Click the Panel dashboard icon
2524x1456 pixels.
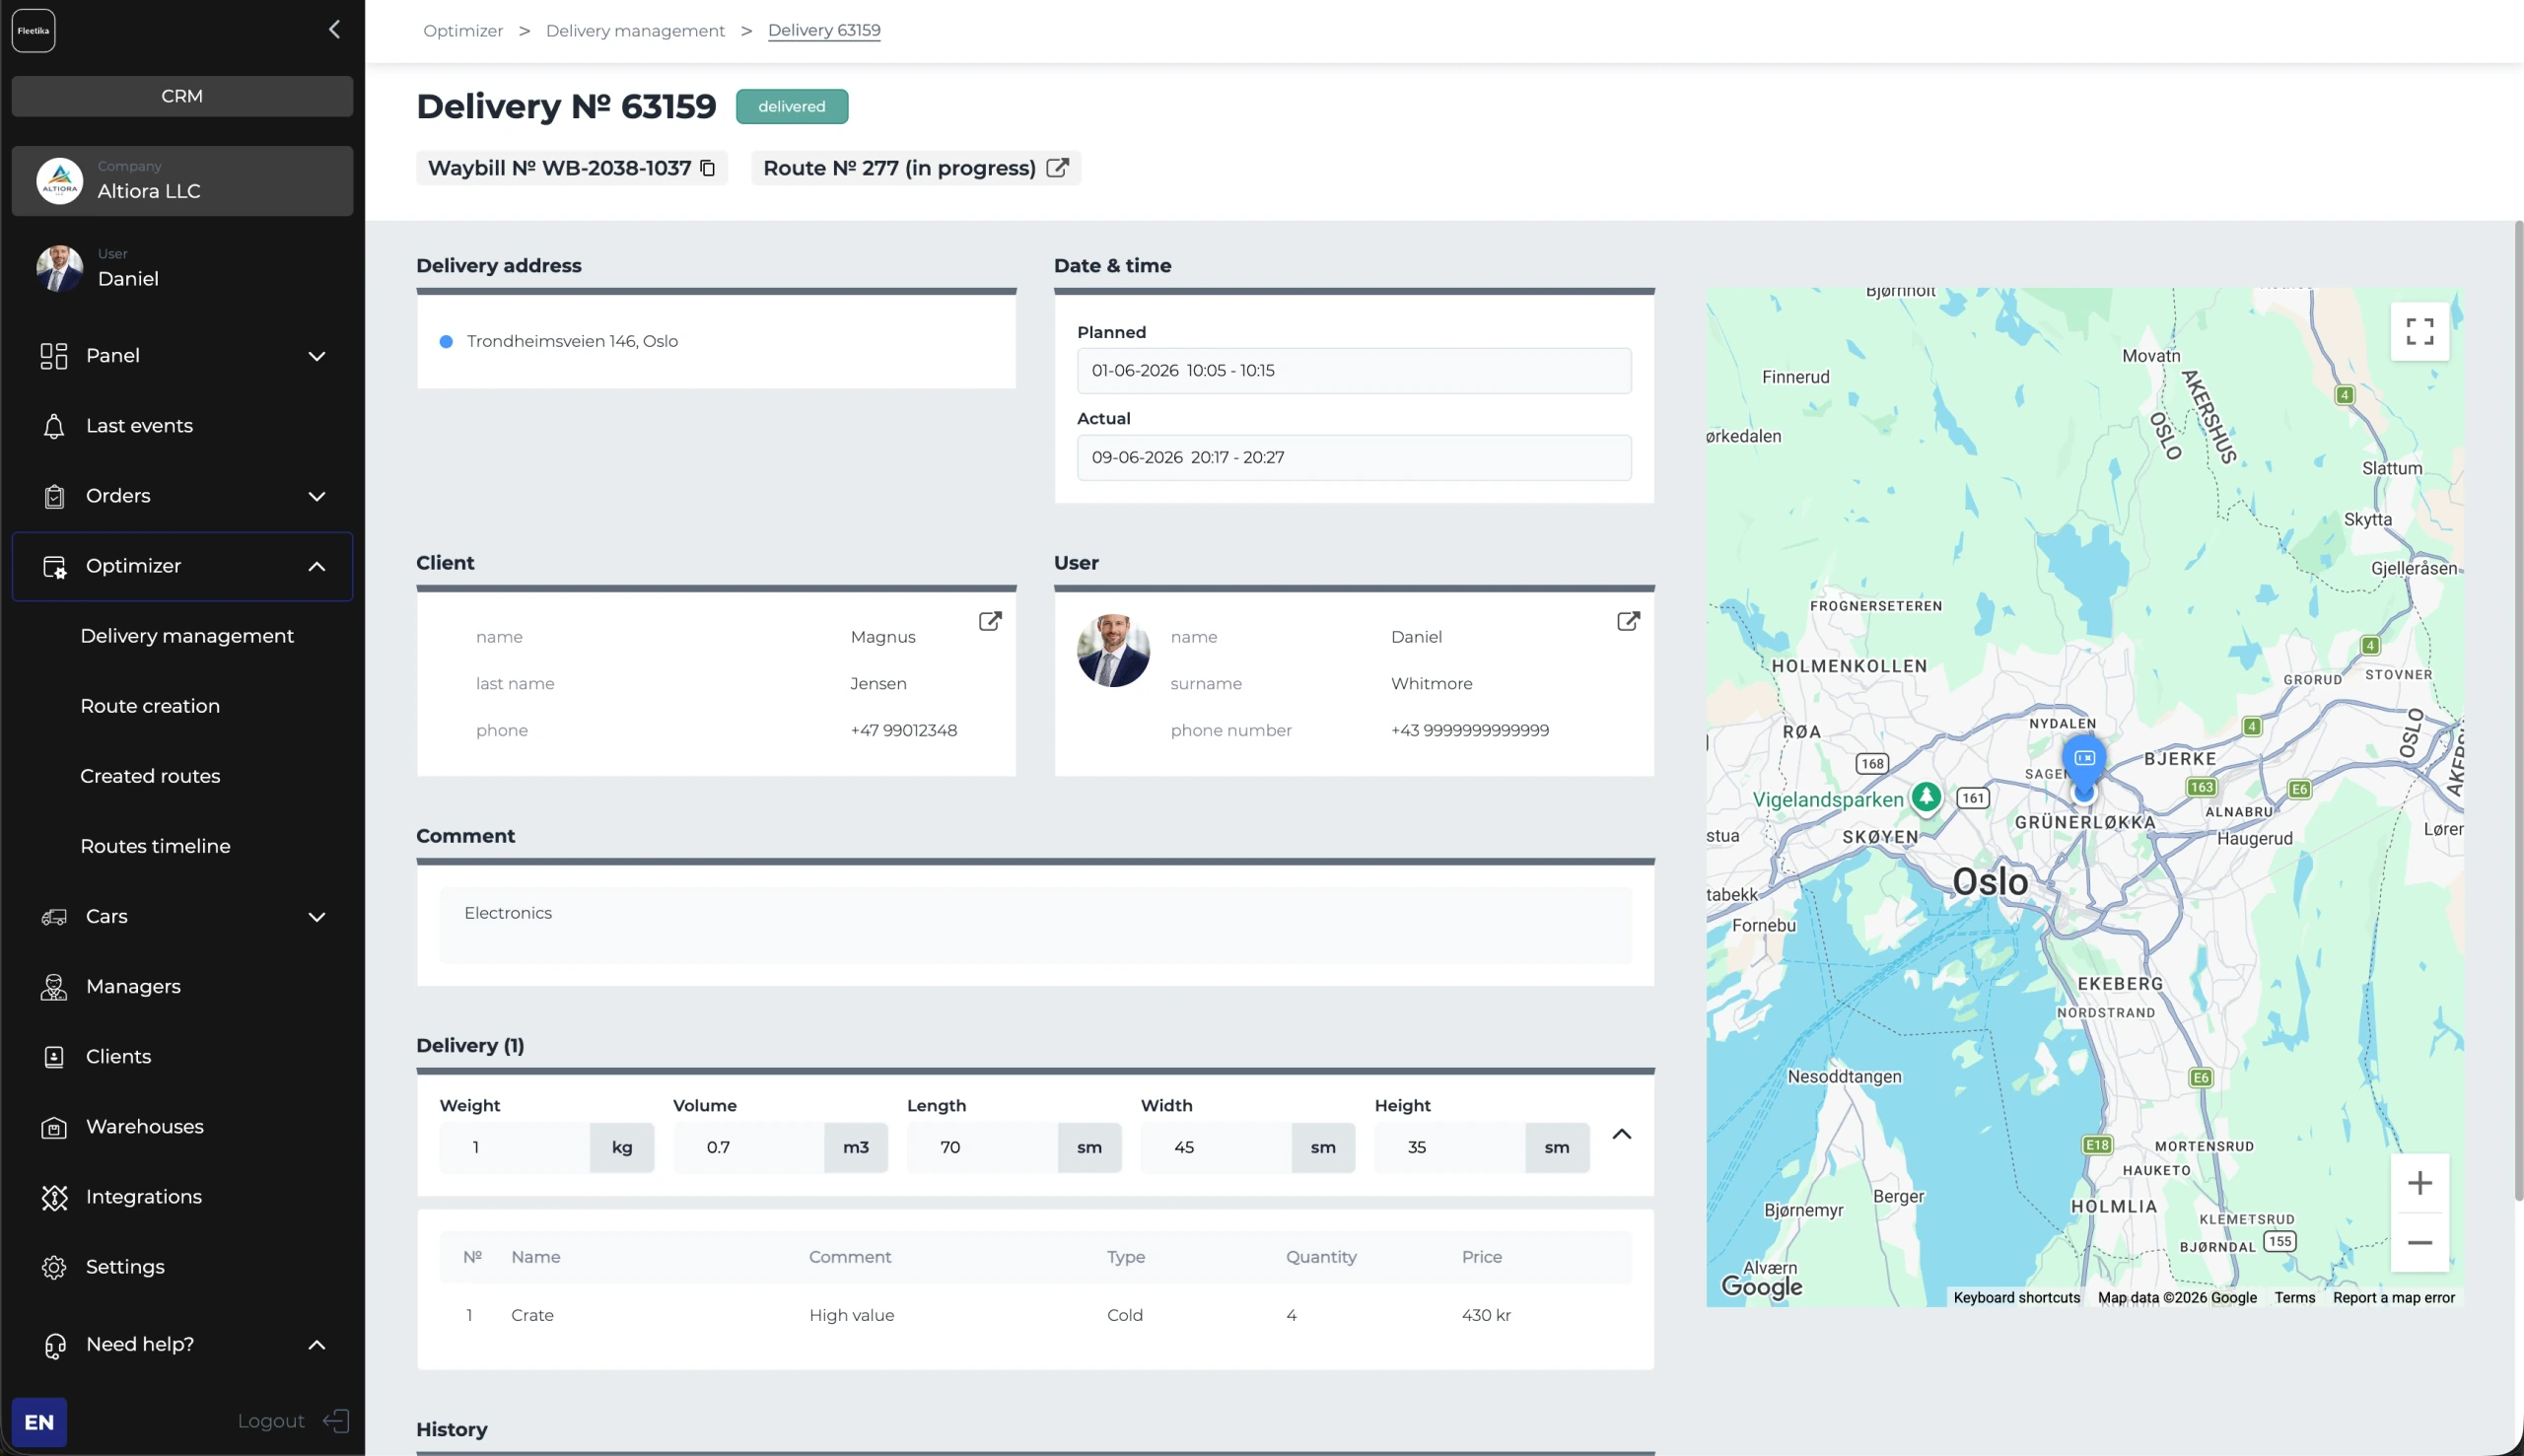tap(54, 356)
